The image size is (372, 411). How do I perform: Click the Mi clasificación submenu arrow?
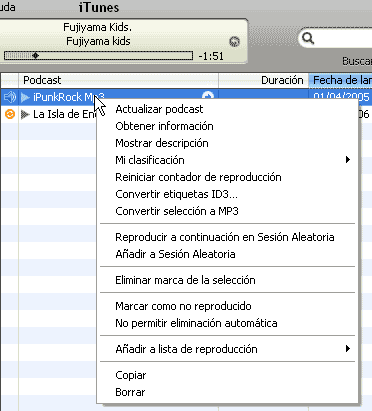click(348, 160)
